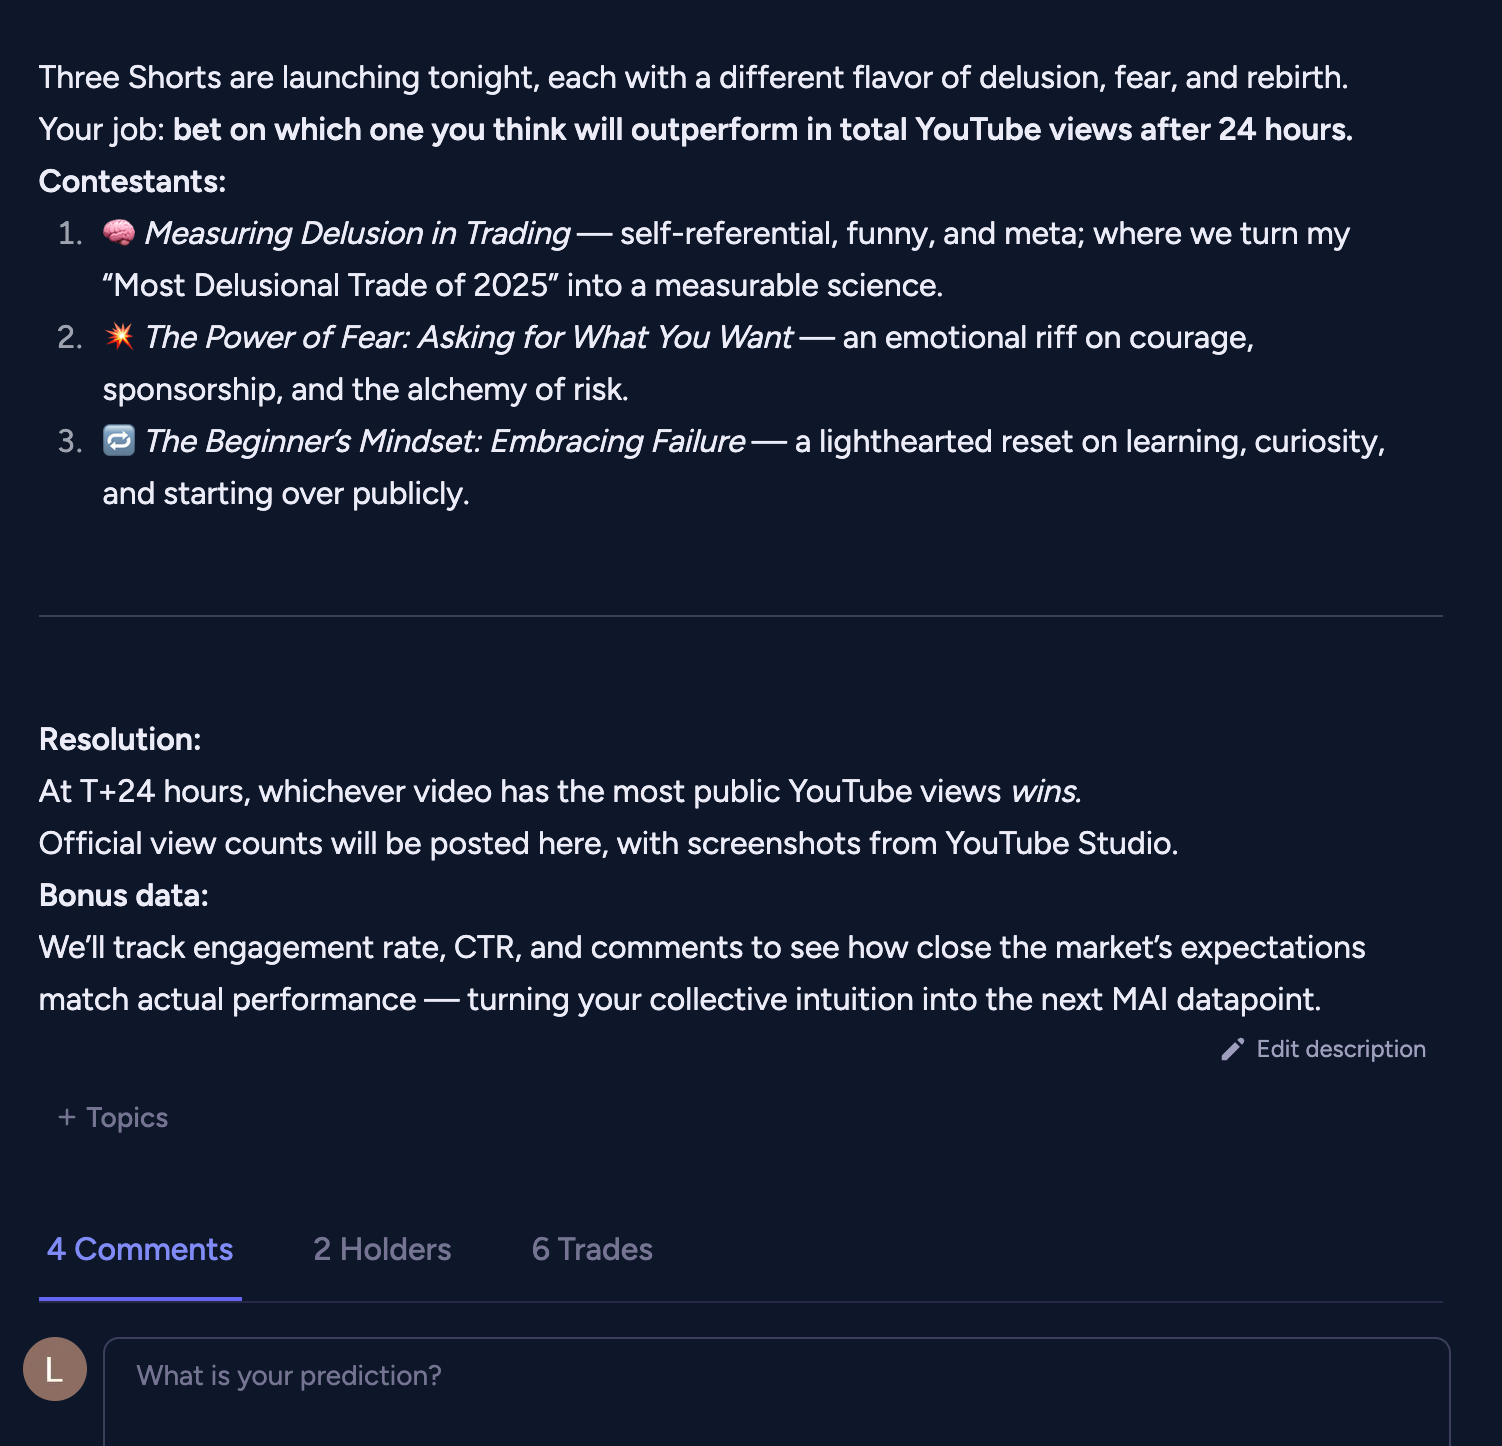Click the collision emoji beside Power of Fear
Screen dimensions: 1502x1446
pos(119,337)
